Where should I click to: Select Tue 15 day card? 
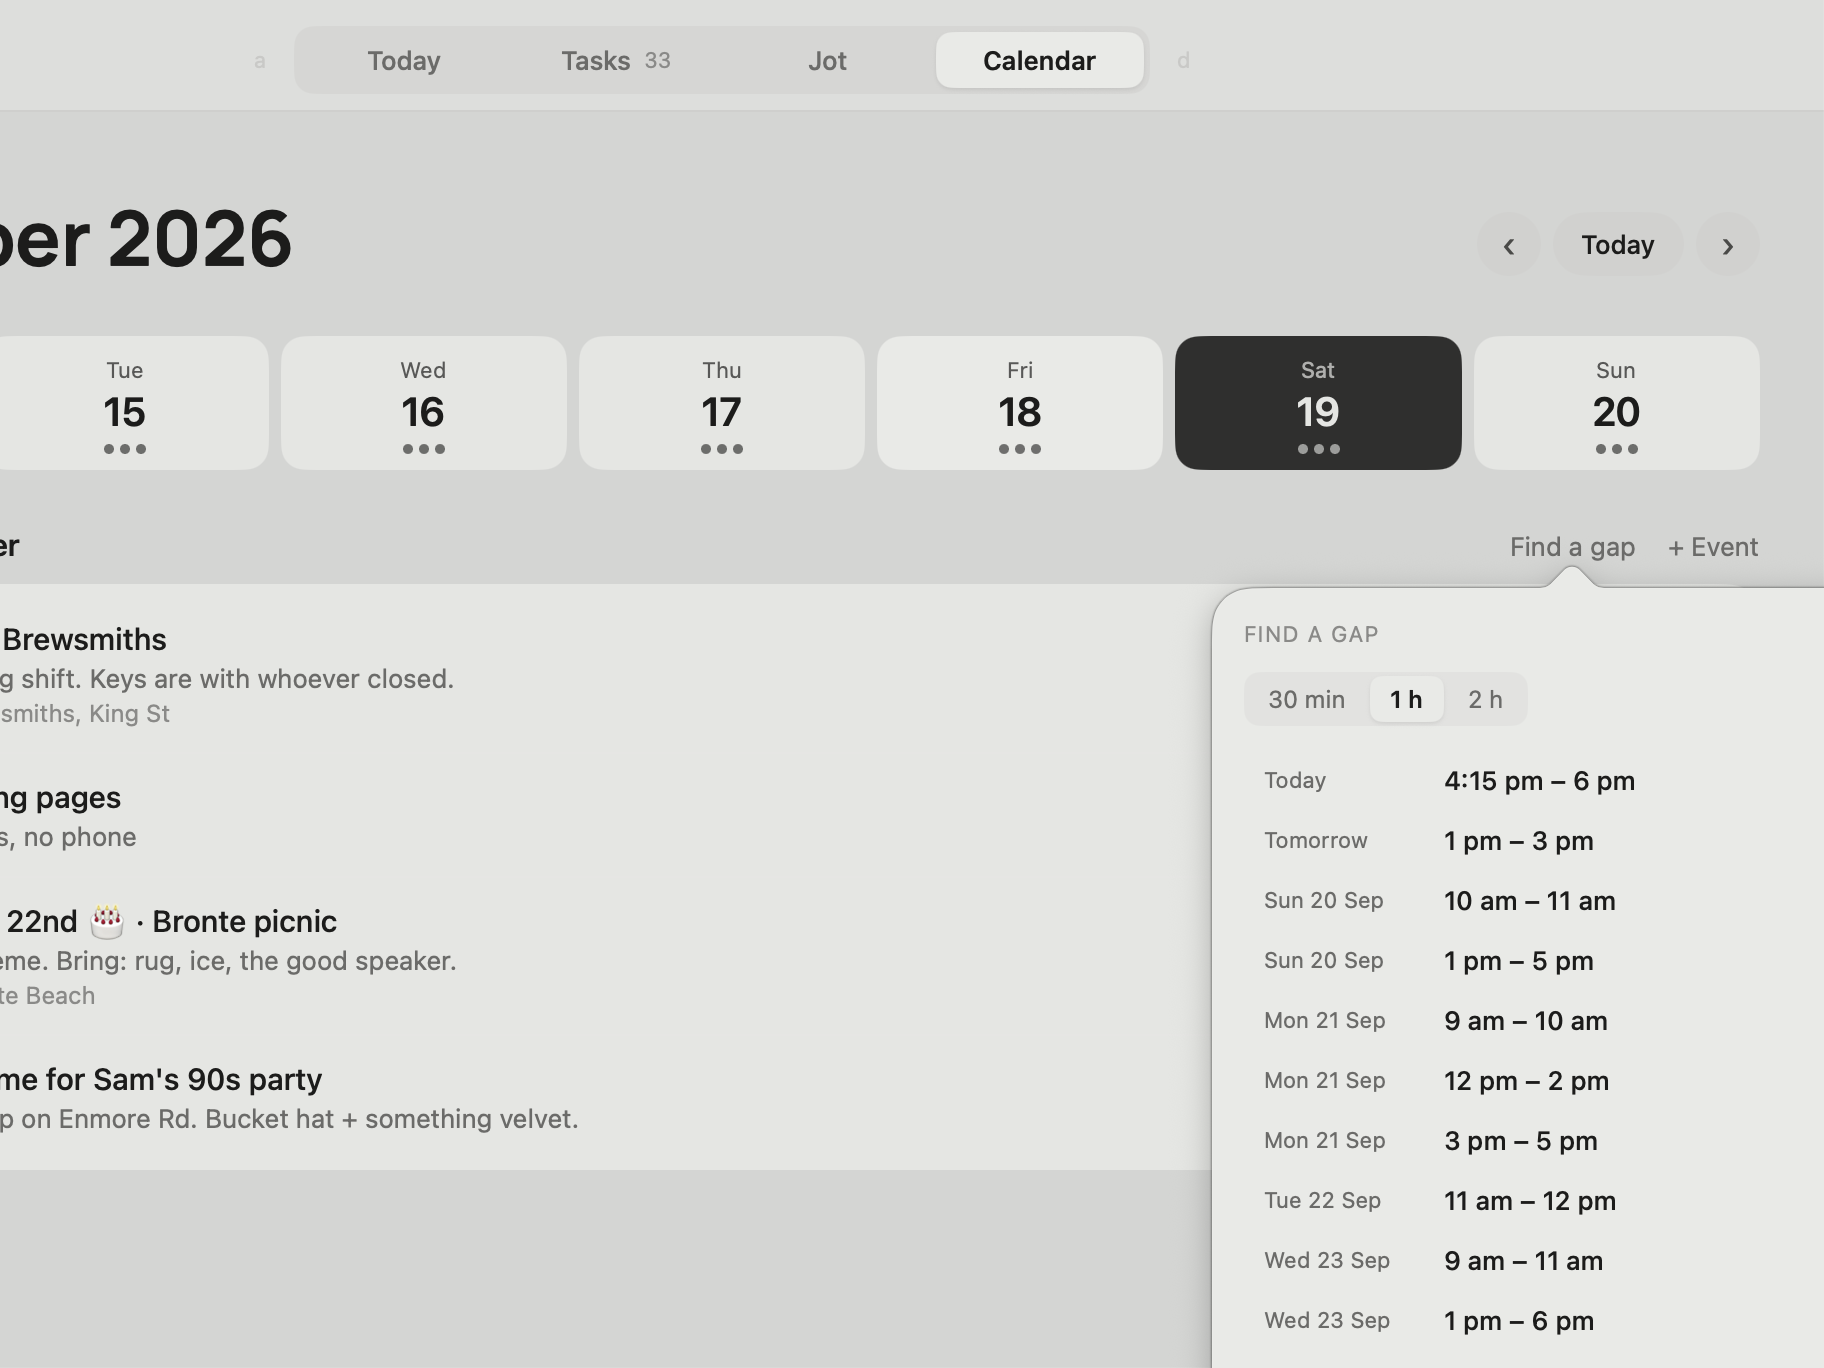tap(125, 403)
